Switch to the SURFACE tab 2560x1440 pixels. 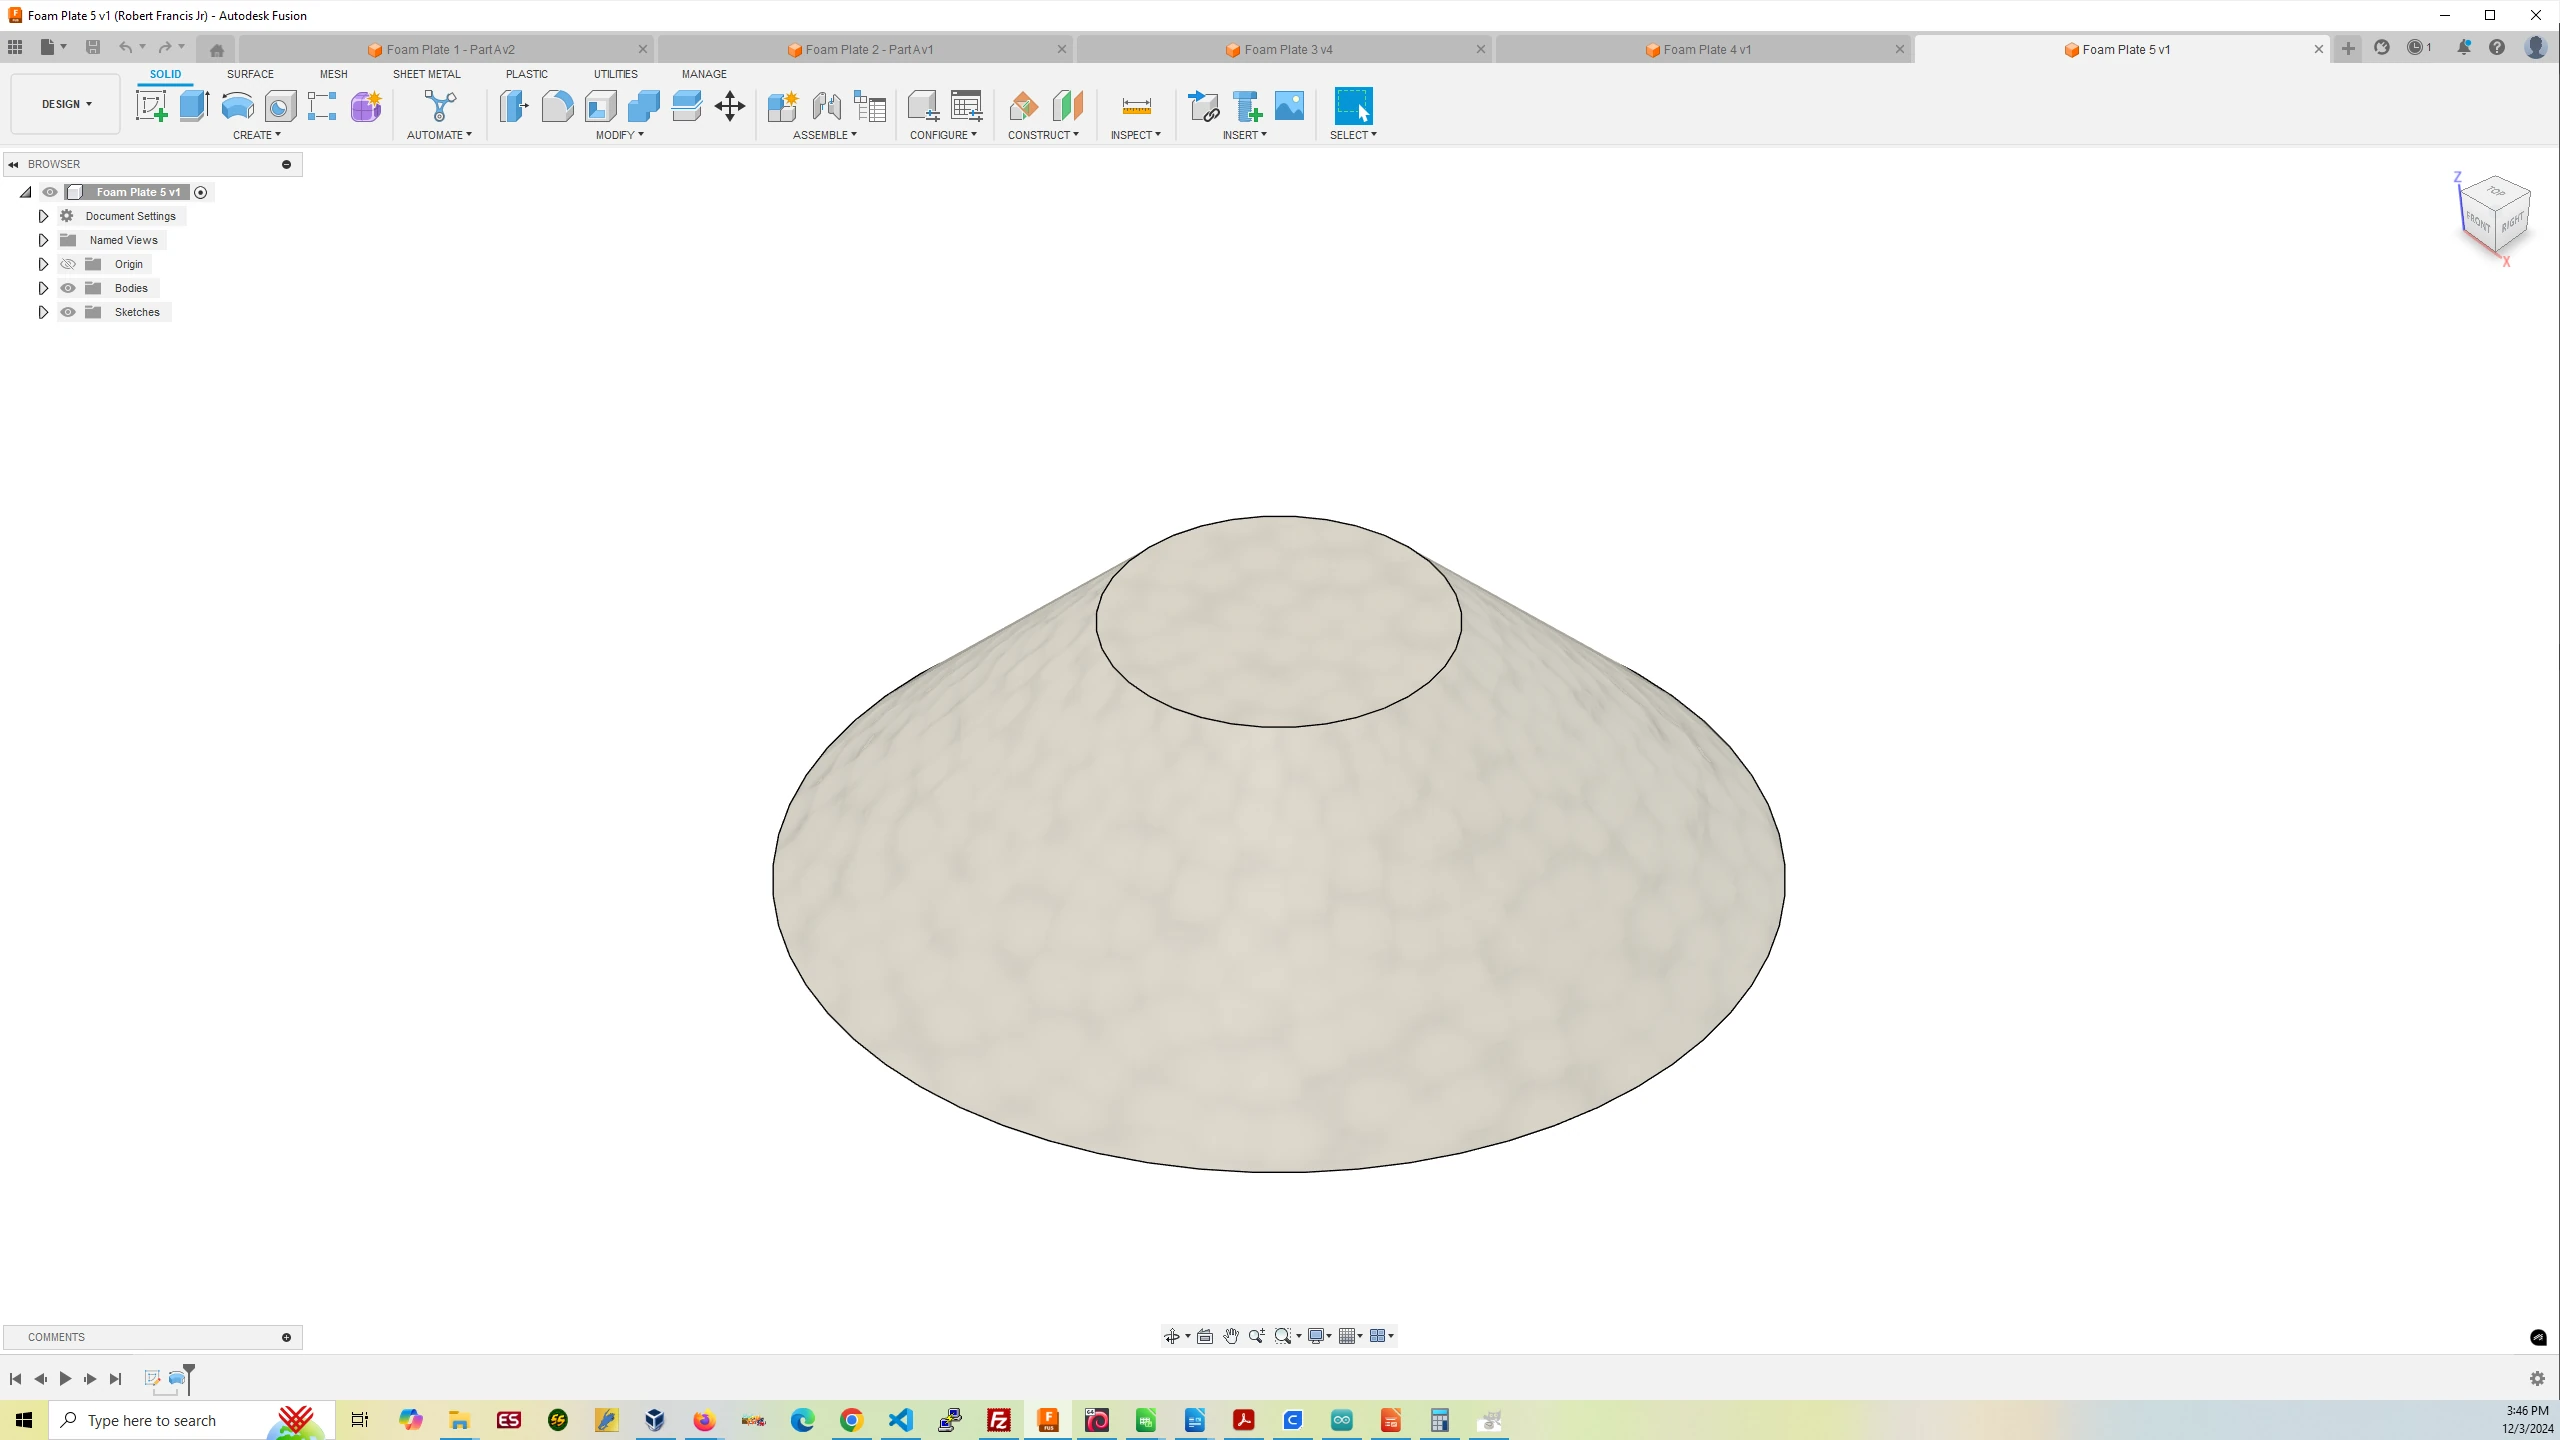[250, 74]
